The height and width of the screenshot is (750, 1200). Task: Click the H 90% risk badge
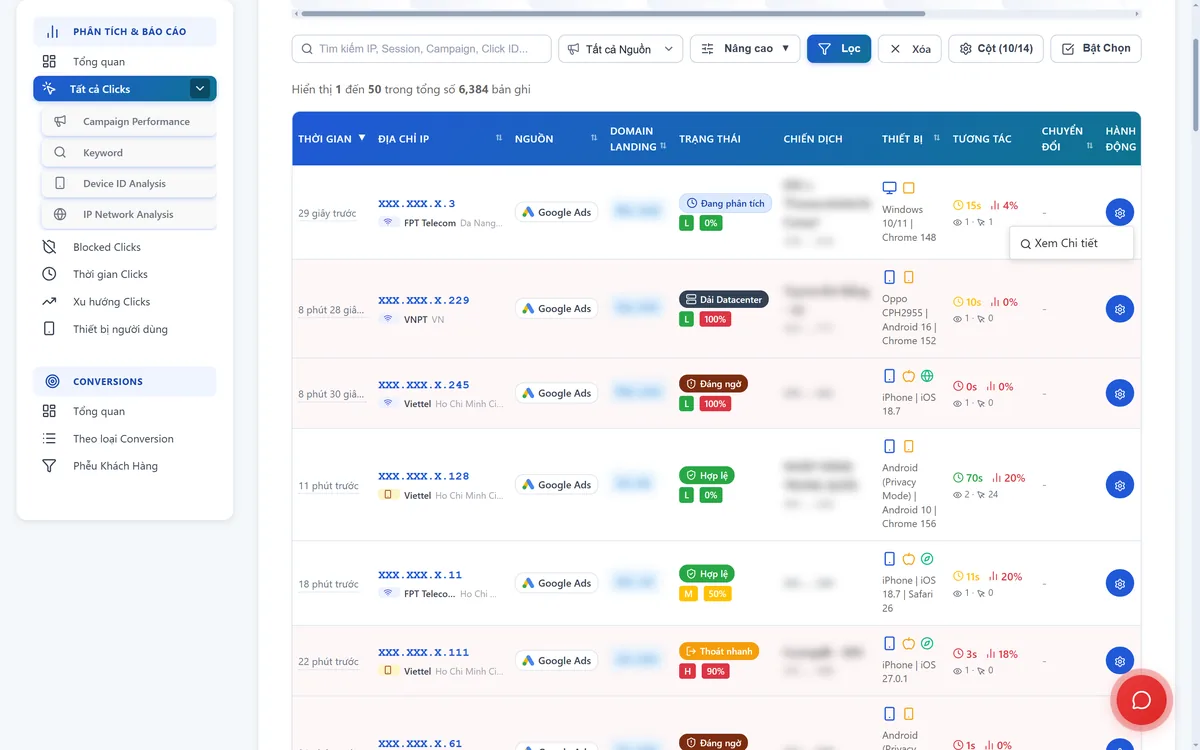click(x=705, y=671)
